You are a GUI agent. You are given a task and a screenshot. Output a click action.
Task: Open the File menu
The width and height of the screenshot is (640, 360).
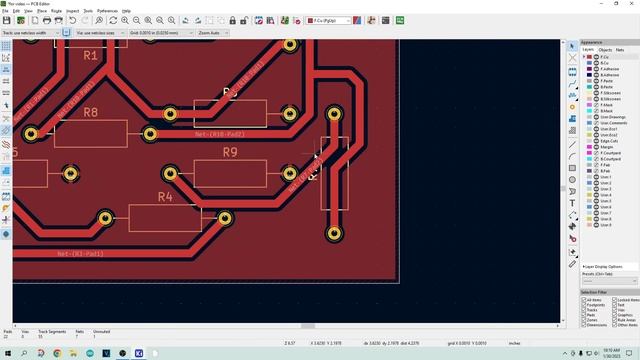point(5,11)
